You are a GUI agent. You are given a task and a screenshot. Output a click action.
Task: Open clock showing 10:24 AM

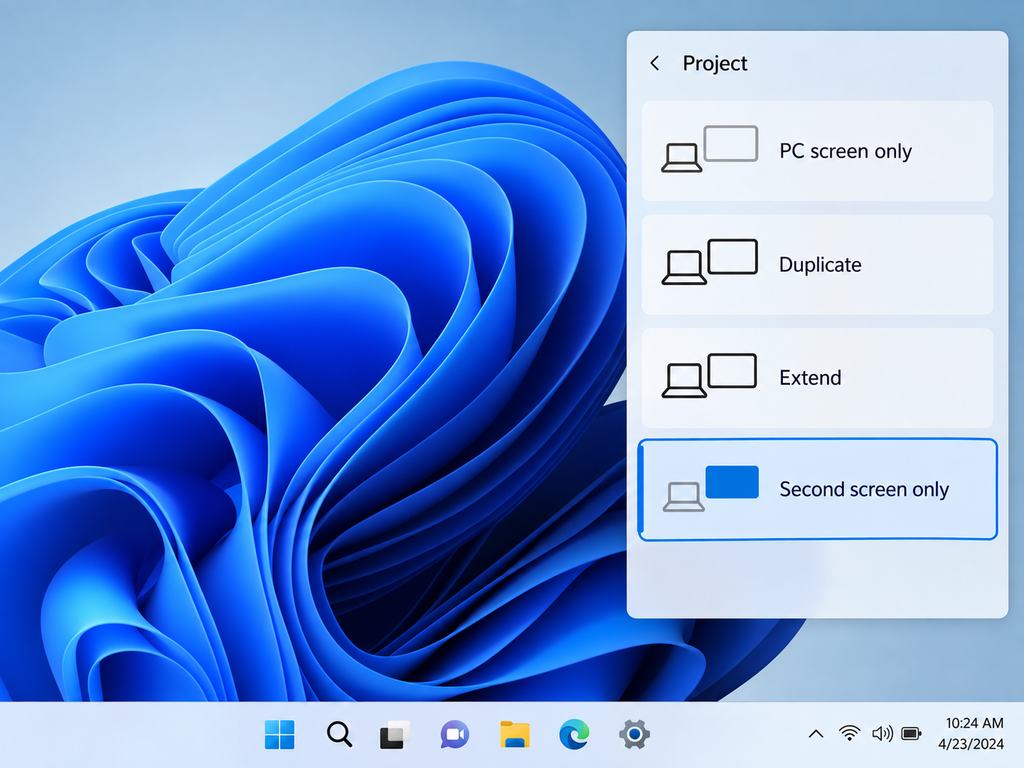pos(974,723)
